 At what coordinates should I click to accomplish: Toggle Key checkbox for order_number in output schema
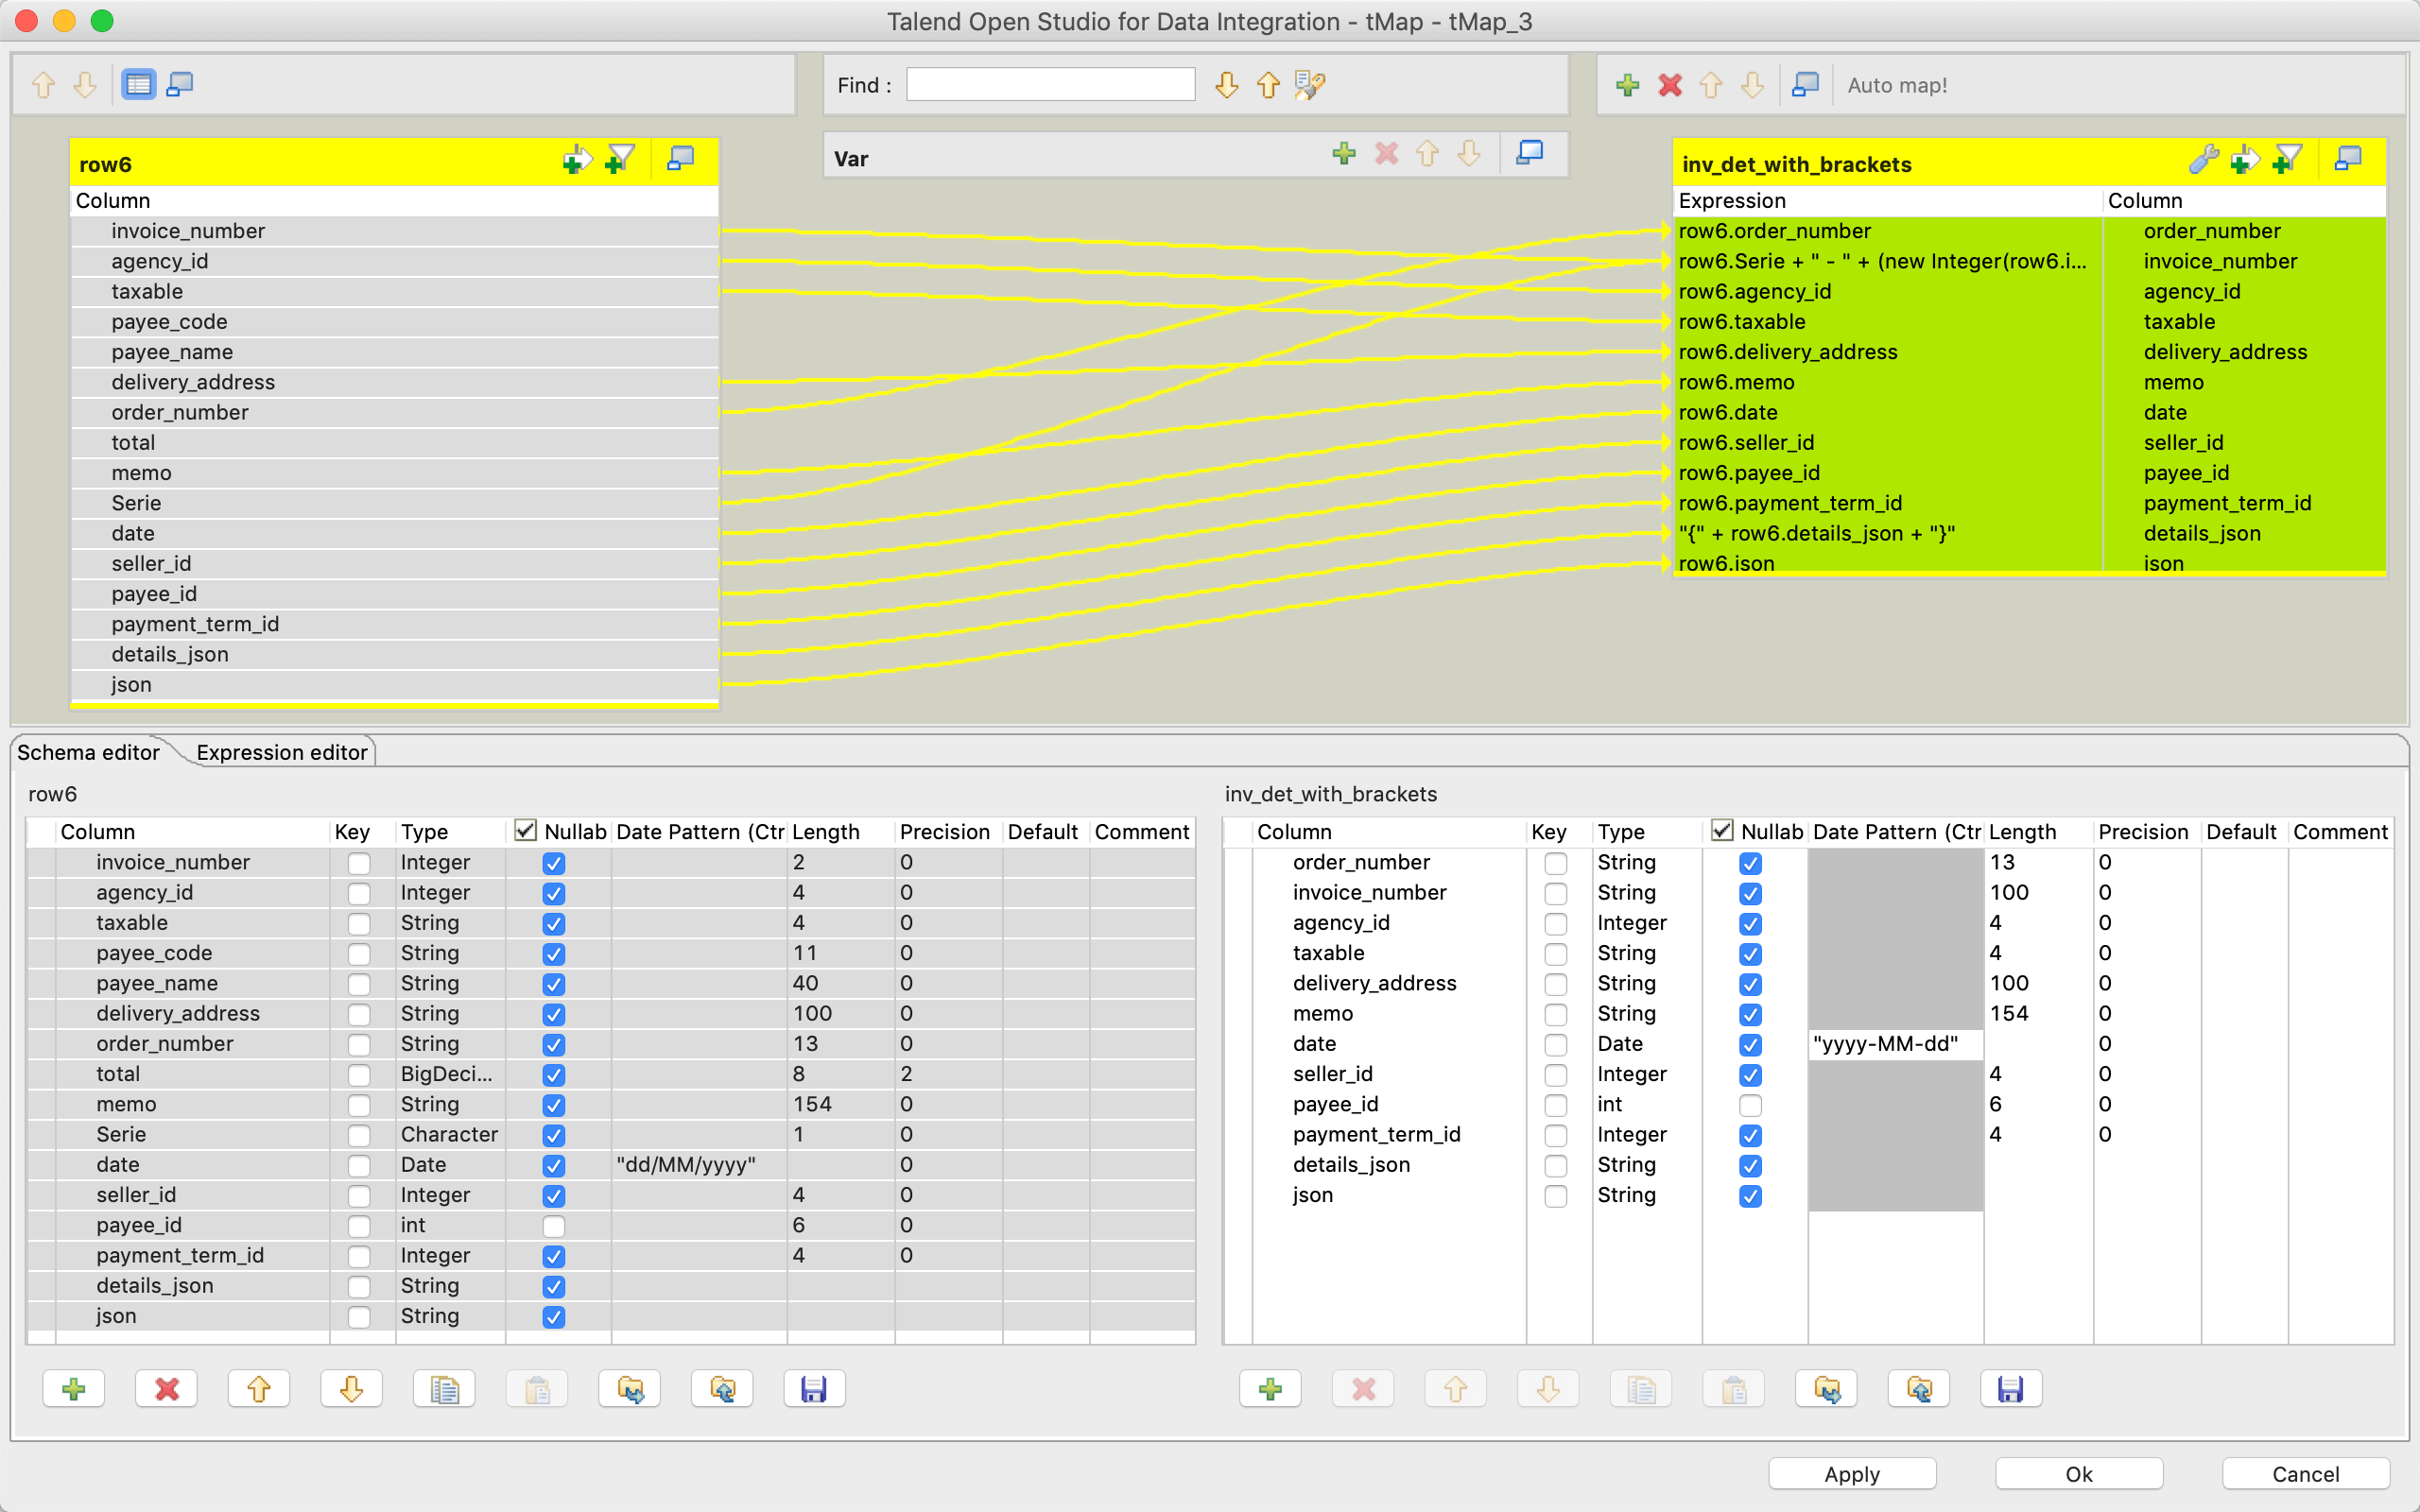click(x=1556, y=863)
